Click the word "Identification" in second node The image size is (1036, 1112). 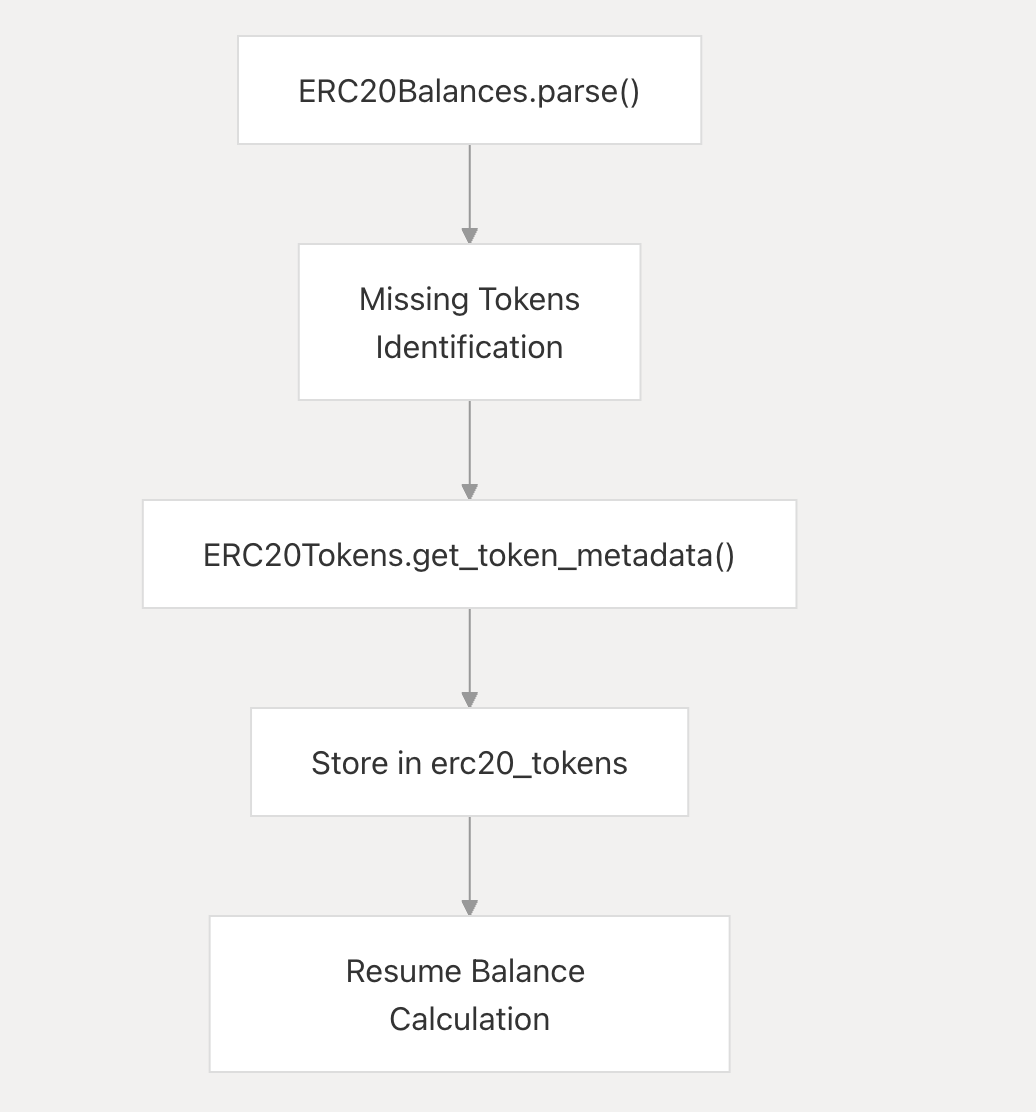(x=469, y=347)
